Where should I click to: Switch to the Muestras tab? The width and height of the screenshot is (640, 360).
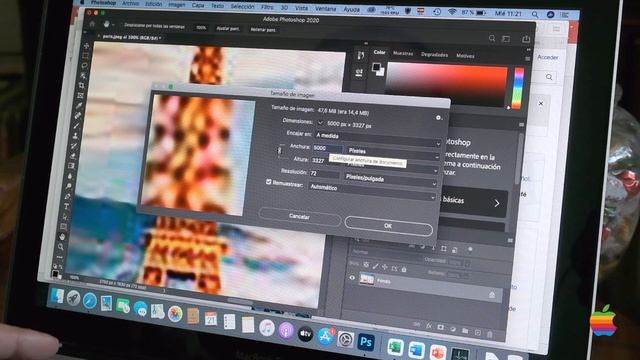coord(403,53)
